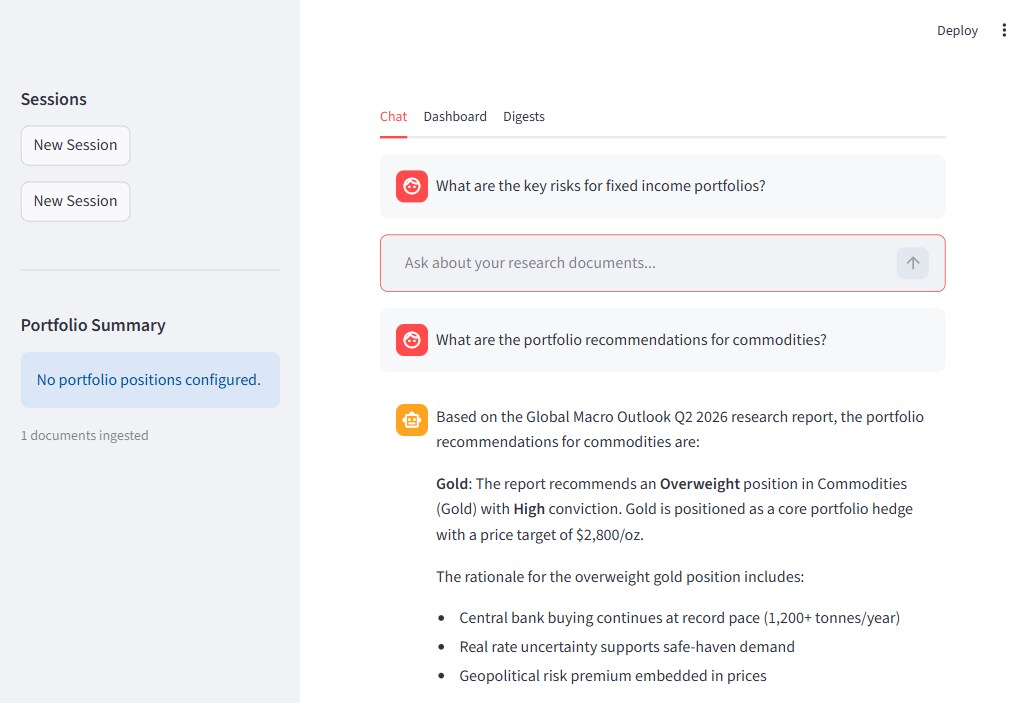Click the 'Geopolitical risk premium' bullet

click(613, 677)
